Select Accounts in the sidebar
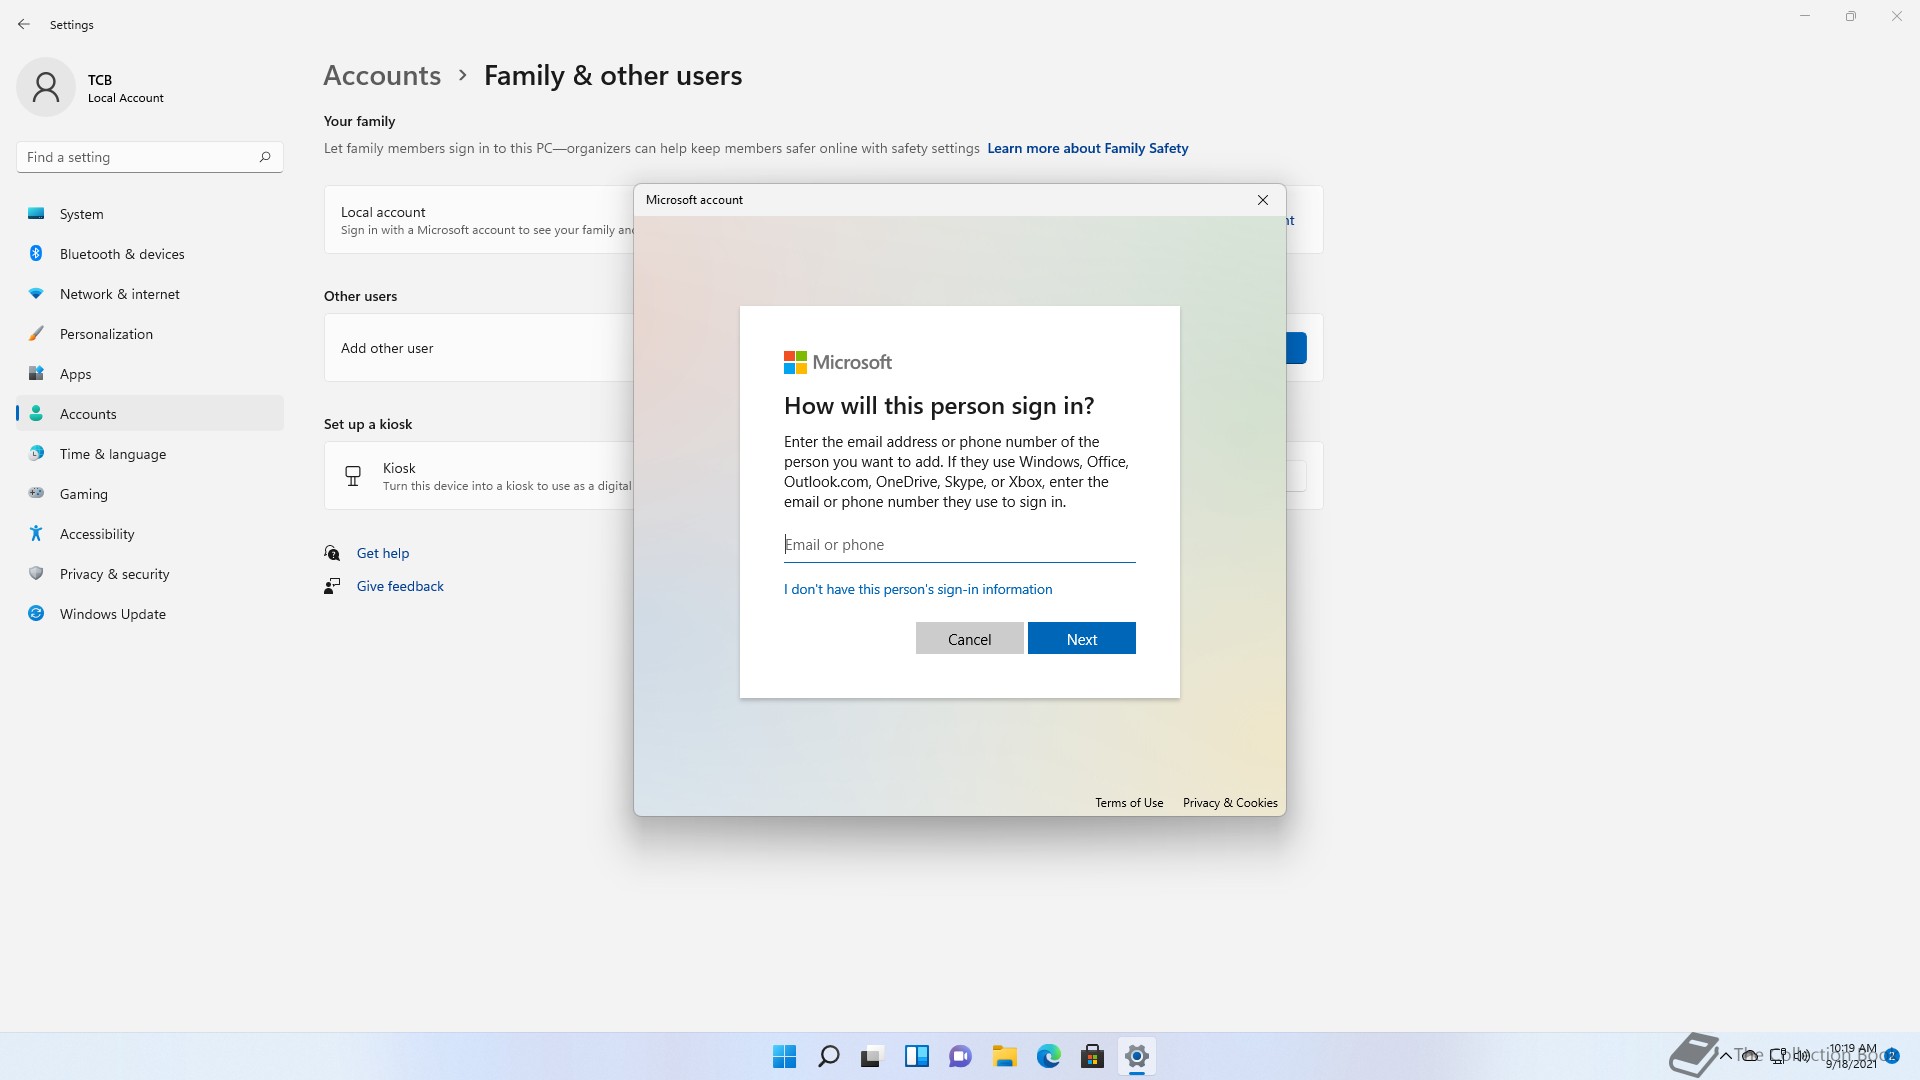Image resolution: width=1920 pixels, height=1080 pixels. click(150, 414)
